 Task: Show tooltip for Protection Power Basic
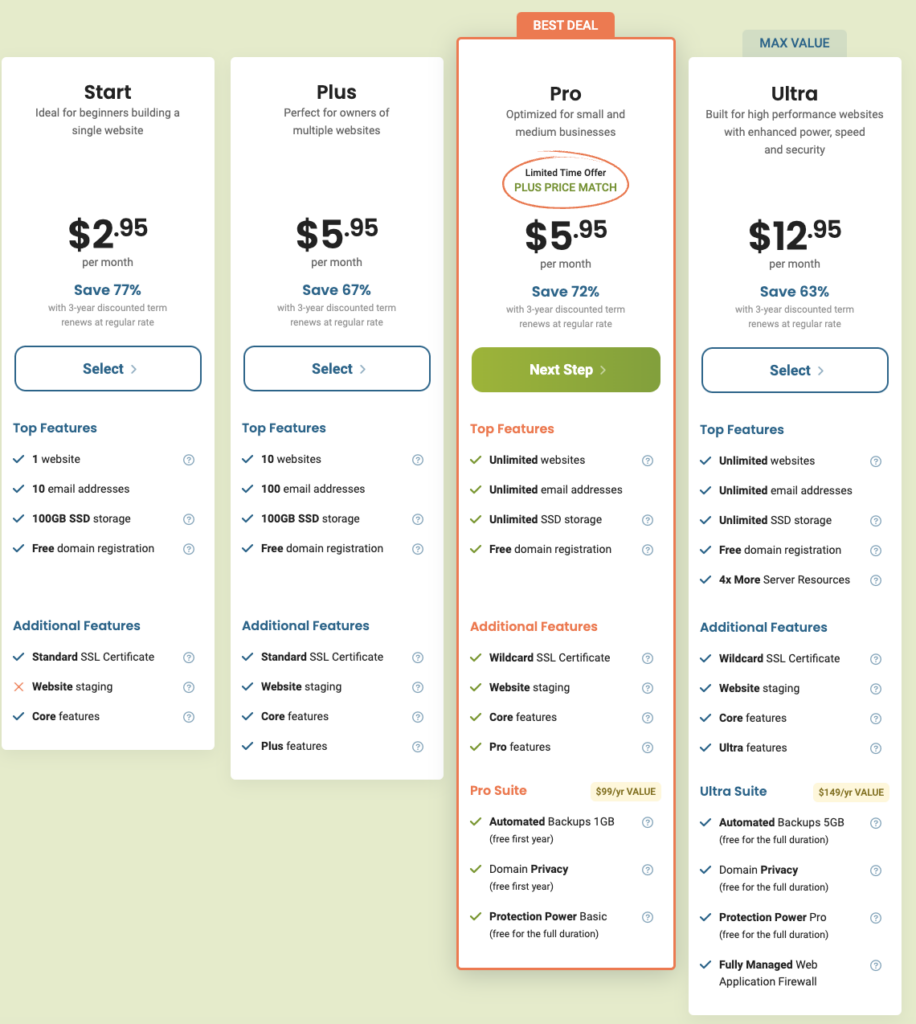647,917
